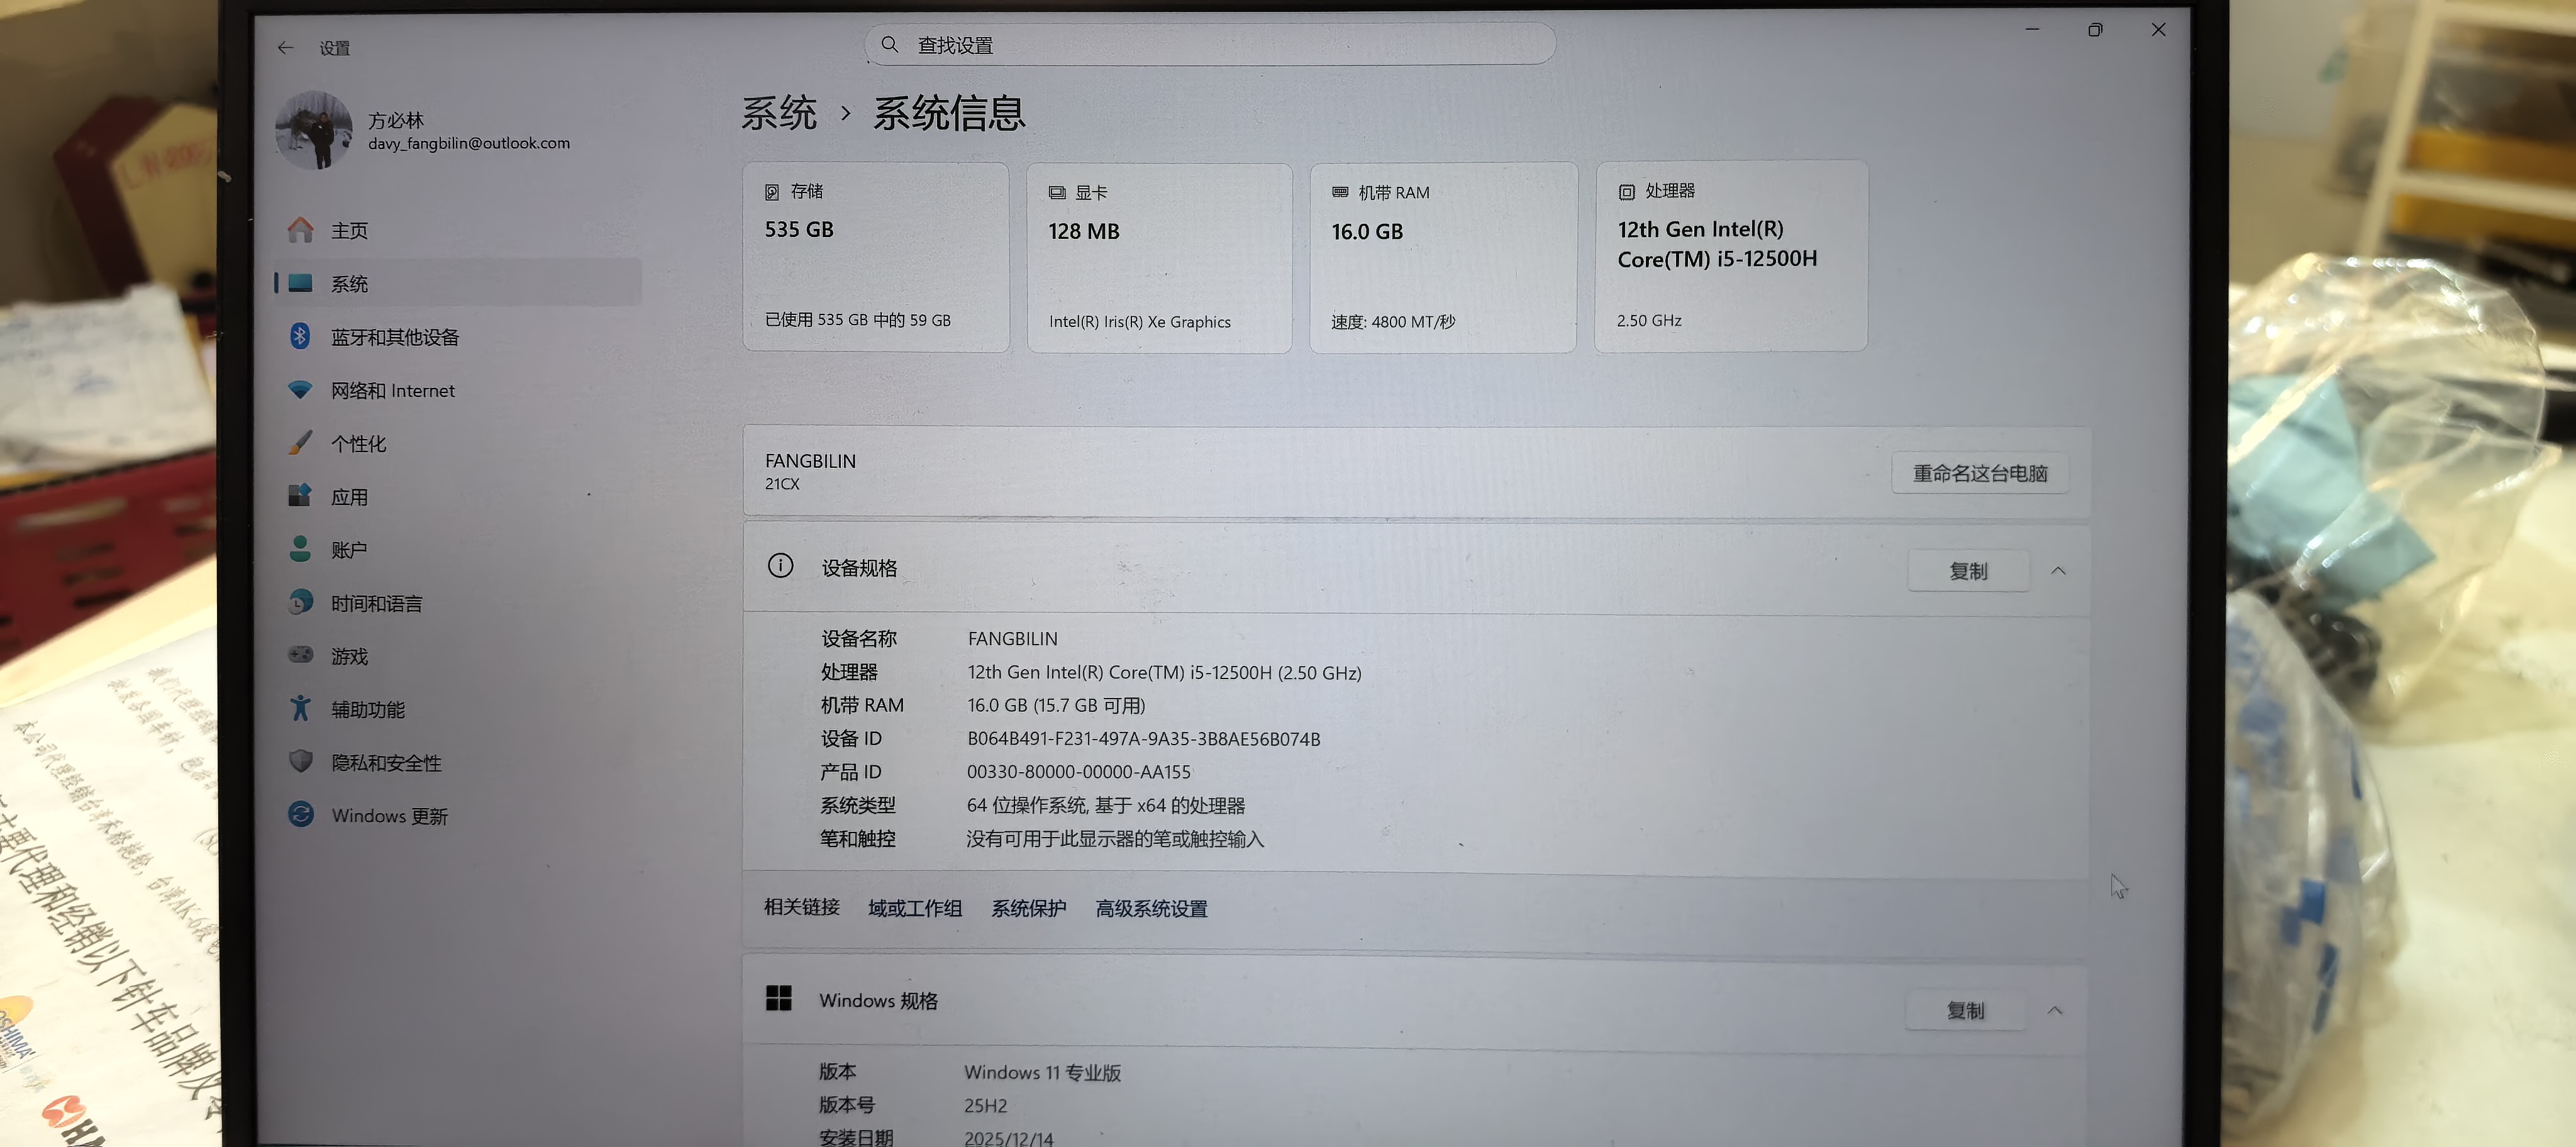Screen dimensions: 2576x1147
Task: Open Apps (应用) settings icon
Action: click(300, 496)
